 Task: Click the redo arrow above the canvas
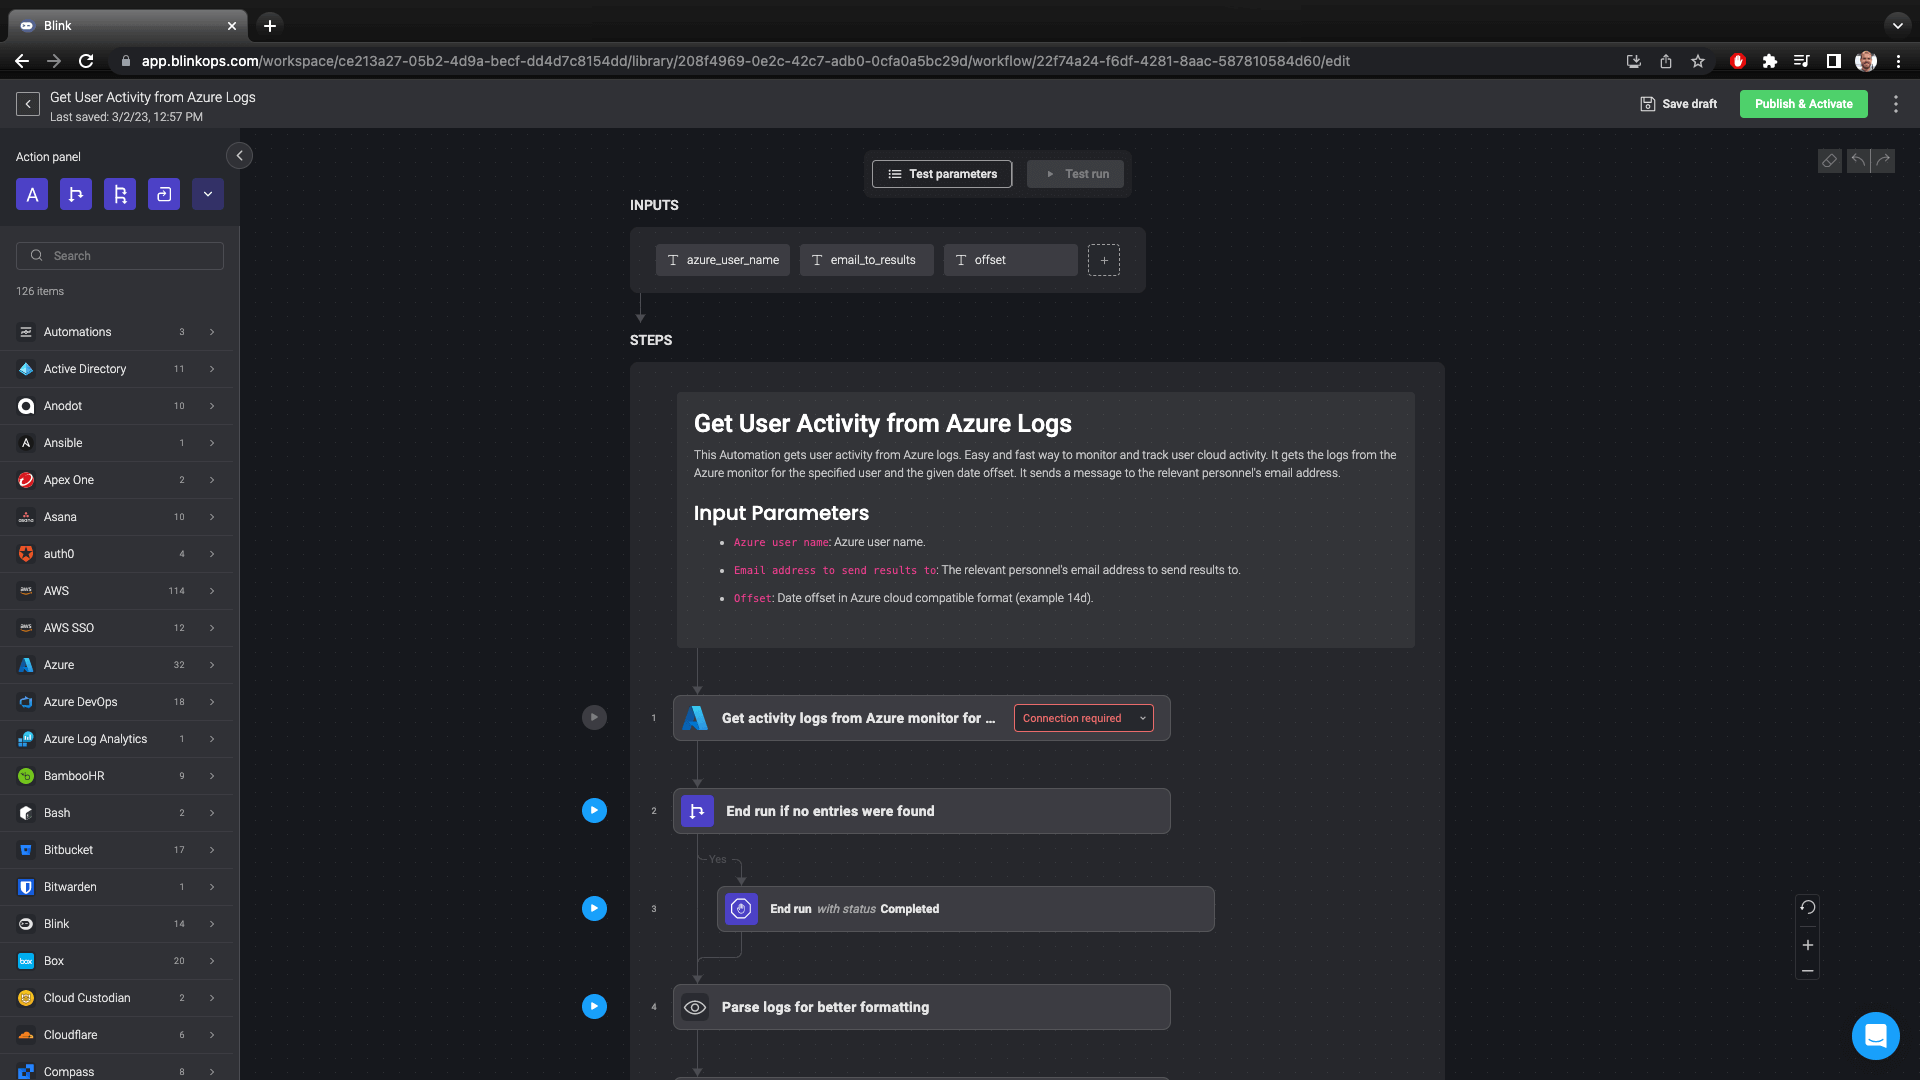(1883, 161)
